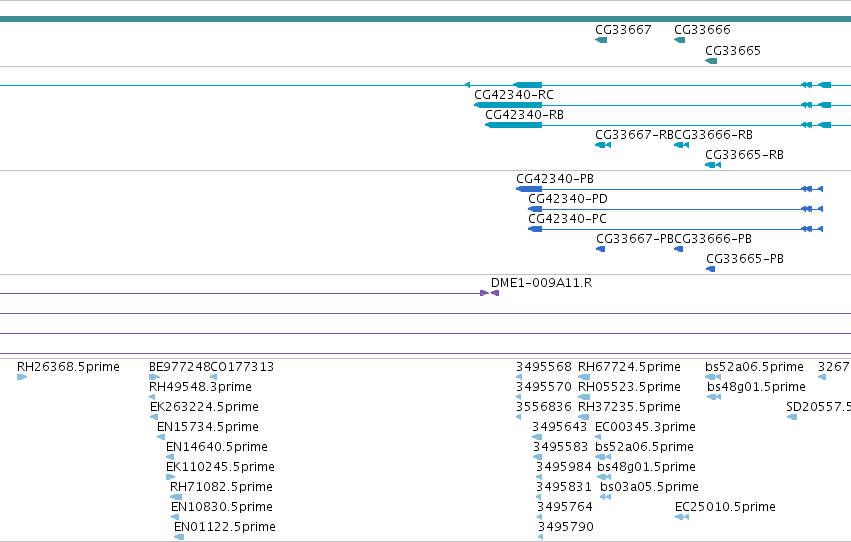Select feature 3495568
Viewport: 851px width, 542px height.
pyautogui.click(x=544, y=367)
